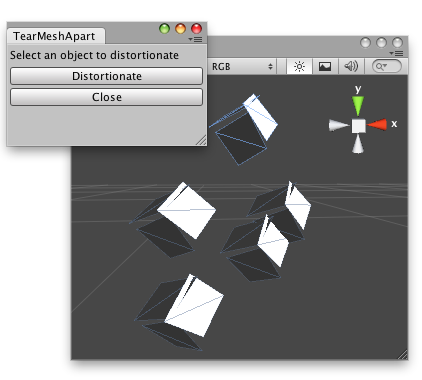The width and height of the screenshot is (422, 380).
Task: Click the left gray gizmo cone
Action: coord(339,126)
